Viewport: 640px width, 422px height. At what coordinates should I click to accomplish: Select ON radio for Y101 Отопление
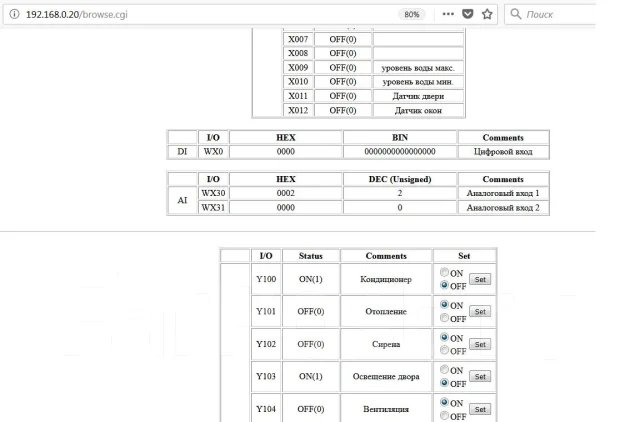(444, 304)
